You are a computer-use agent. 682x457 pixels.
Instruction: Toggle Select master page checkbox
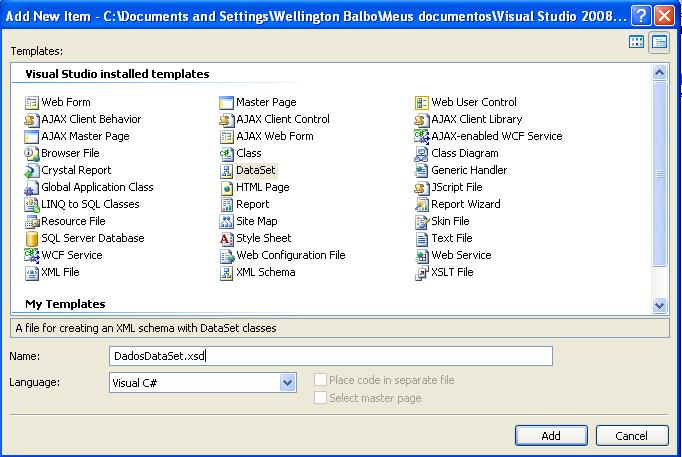[321, 398]
